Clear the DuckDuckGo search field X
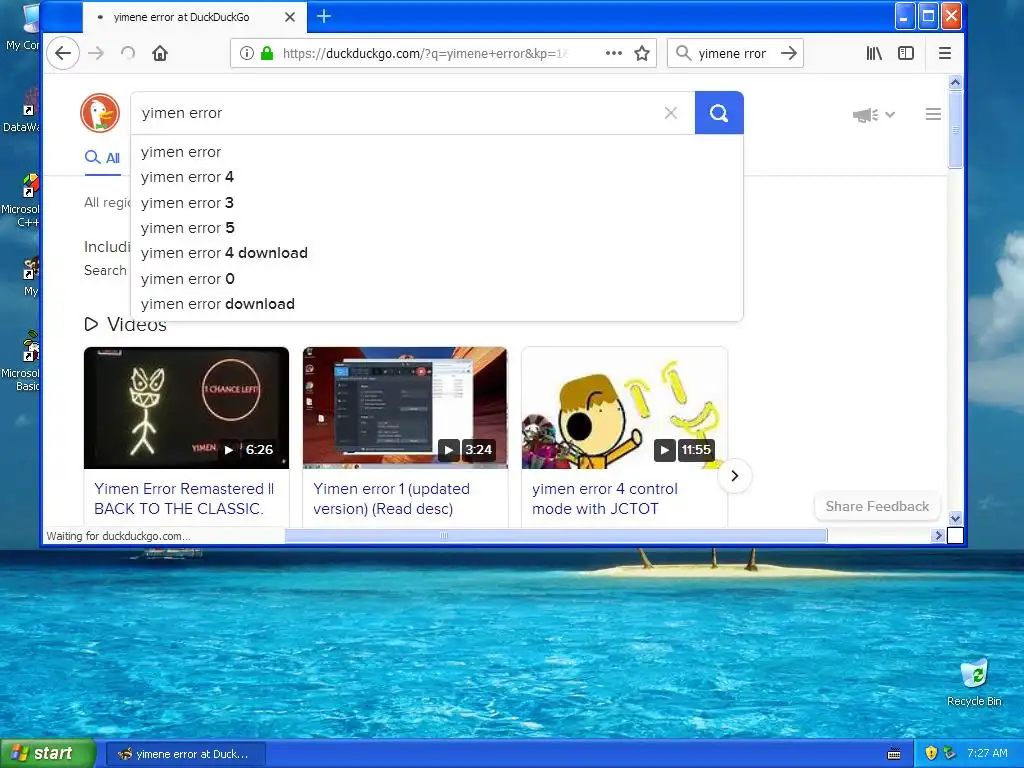This screenshot has height=768, width=1024. [x=671, y=113]
